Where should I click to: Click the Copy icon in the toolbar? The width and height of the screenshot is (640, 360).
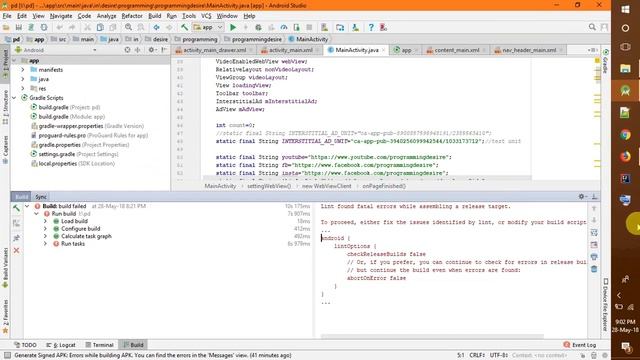pyautogui.click(x=100, y=27)
